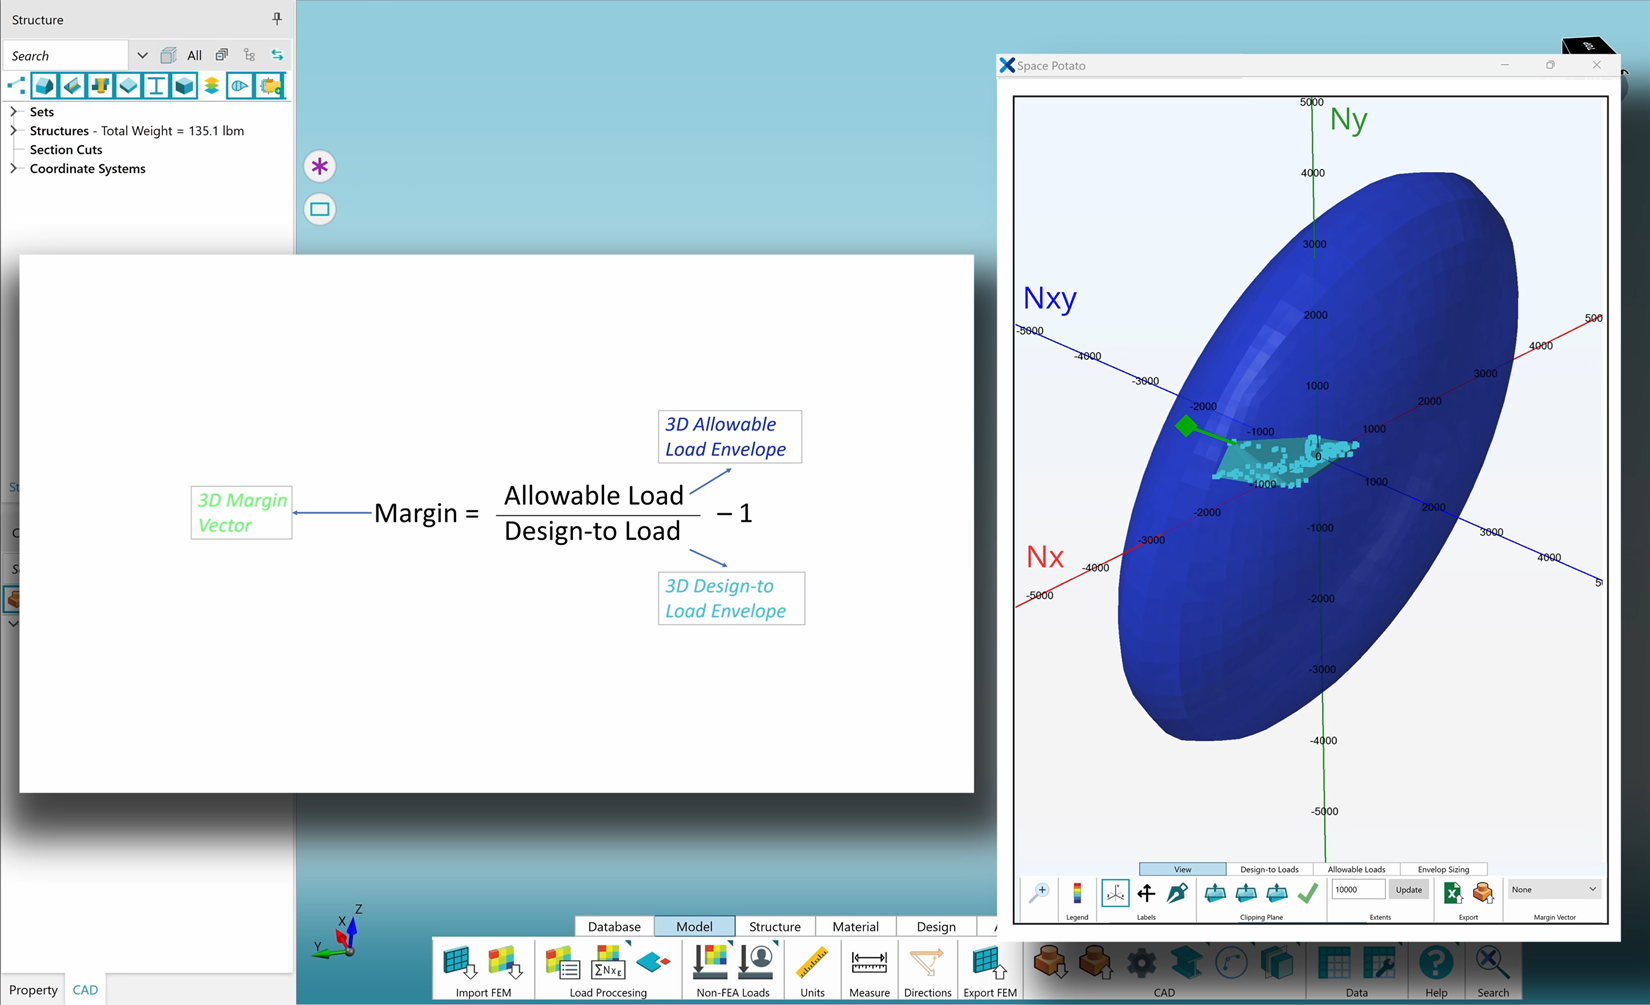
Task: Apply clipping plane with green checkmark
Action: (1307, 892)
